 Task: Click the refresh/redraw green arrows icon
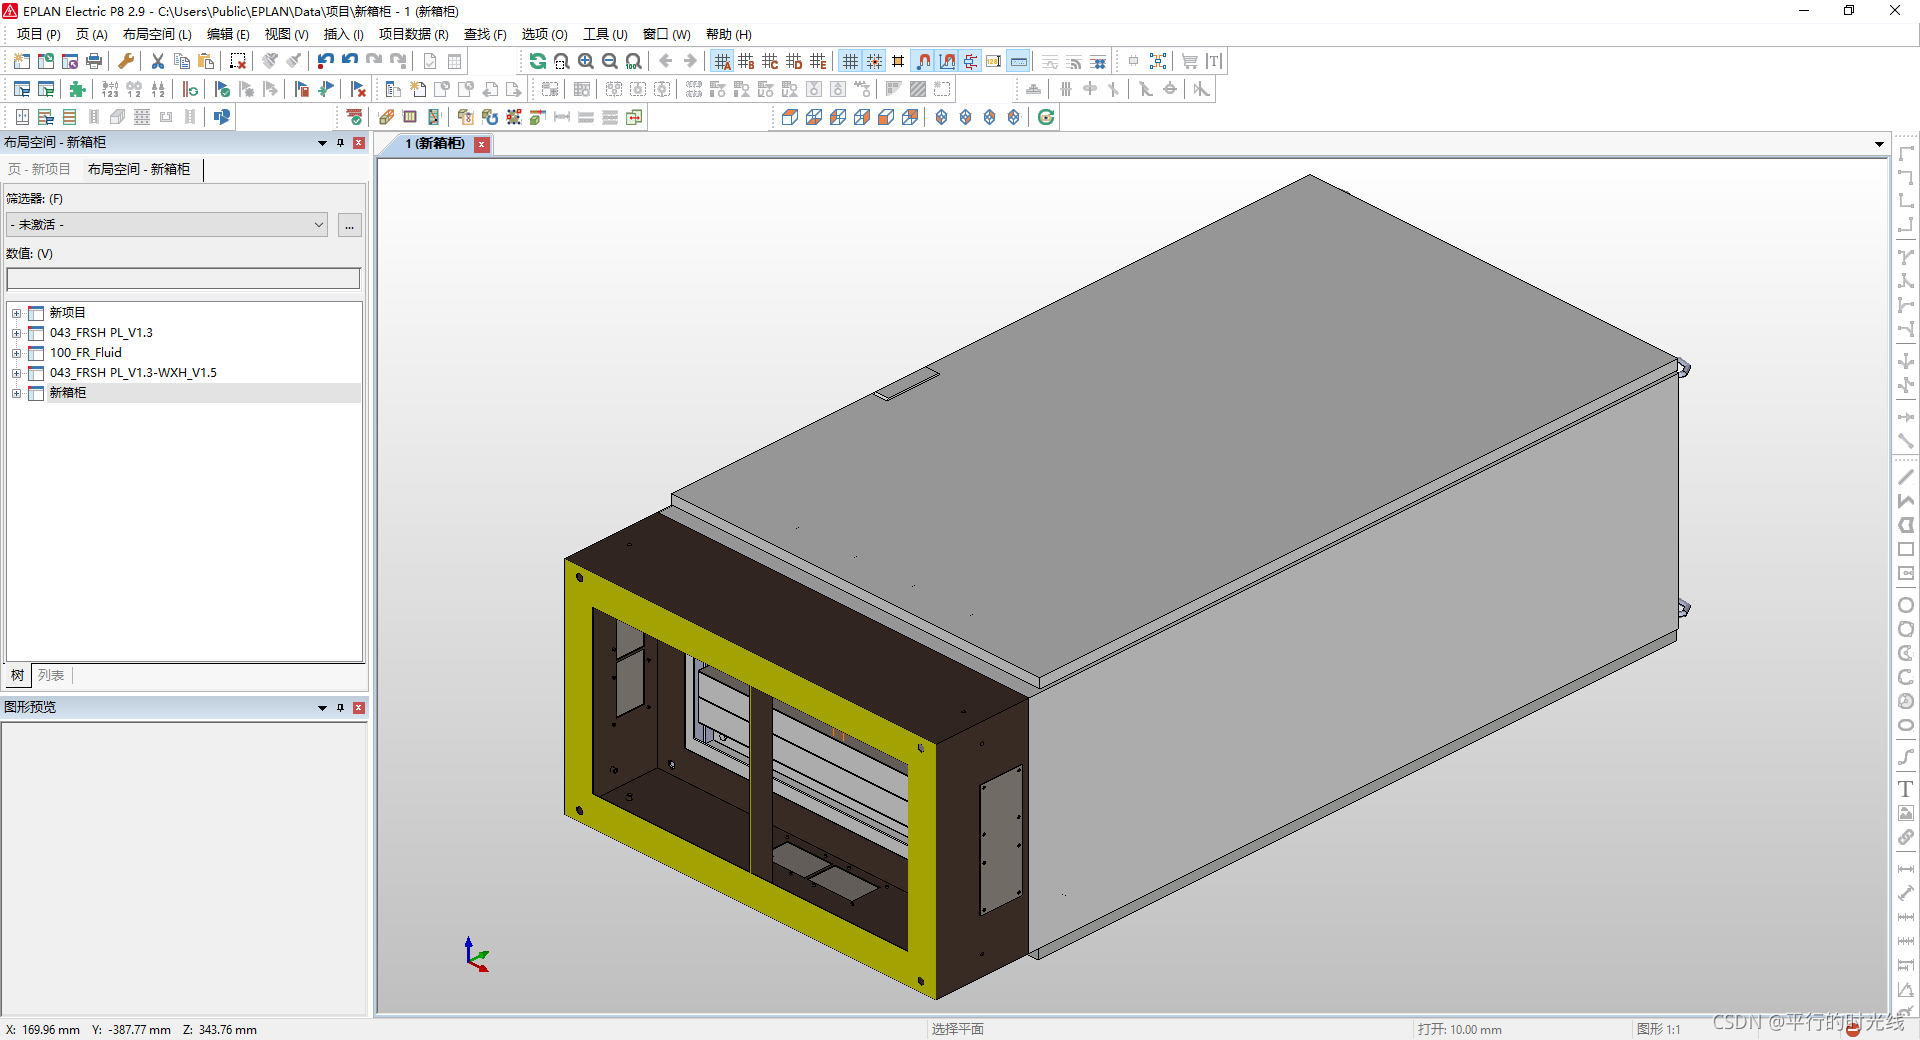(x=538, y=61)
